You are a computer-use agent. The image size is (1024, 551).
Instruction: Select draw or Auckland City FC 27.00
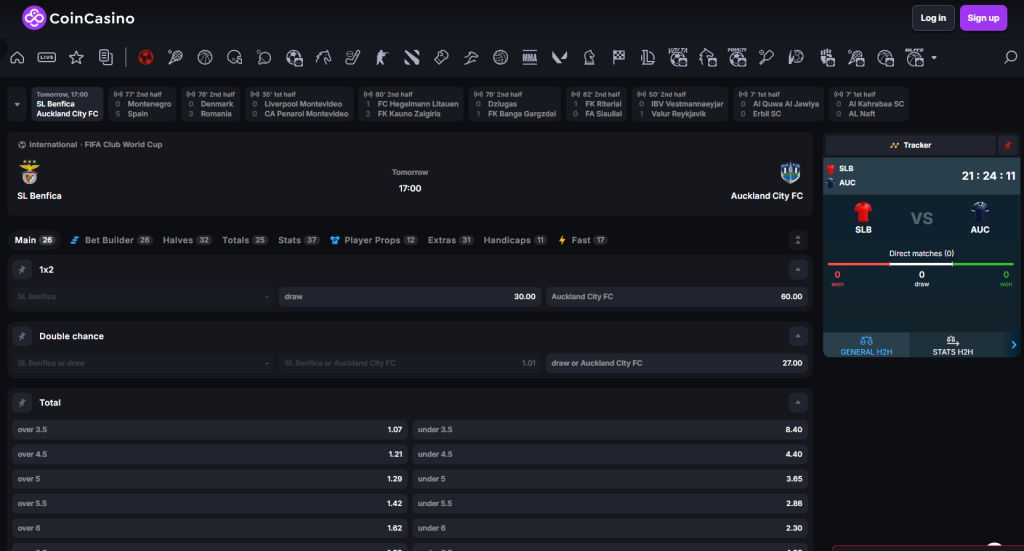(677, 363)
